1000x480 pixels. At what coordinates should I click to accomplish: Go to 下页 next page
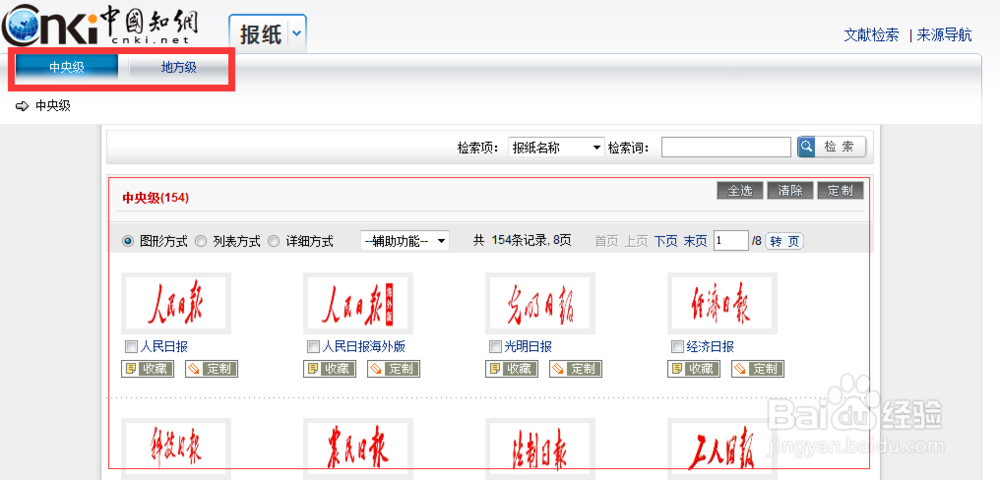[666, 241]
